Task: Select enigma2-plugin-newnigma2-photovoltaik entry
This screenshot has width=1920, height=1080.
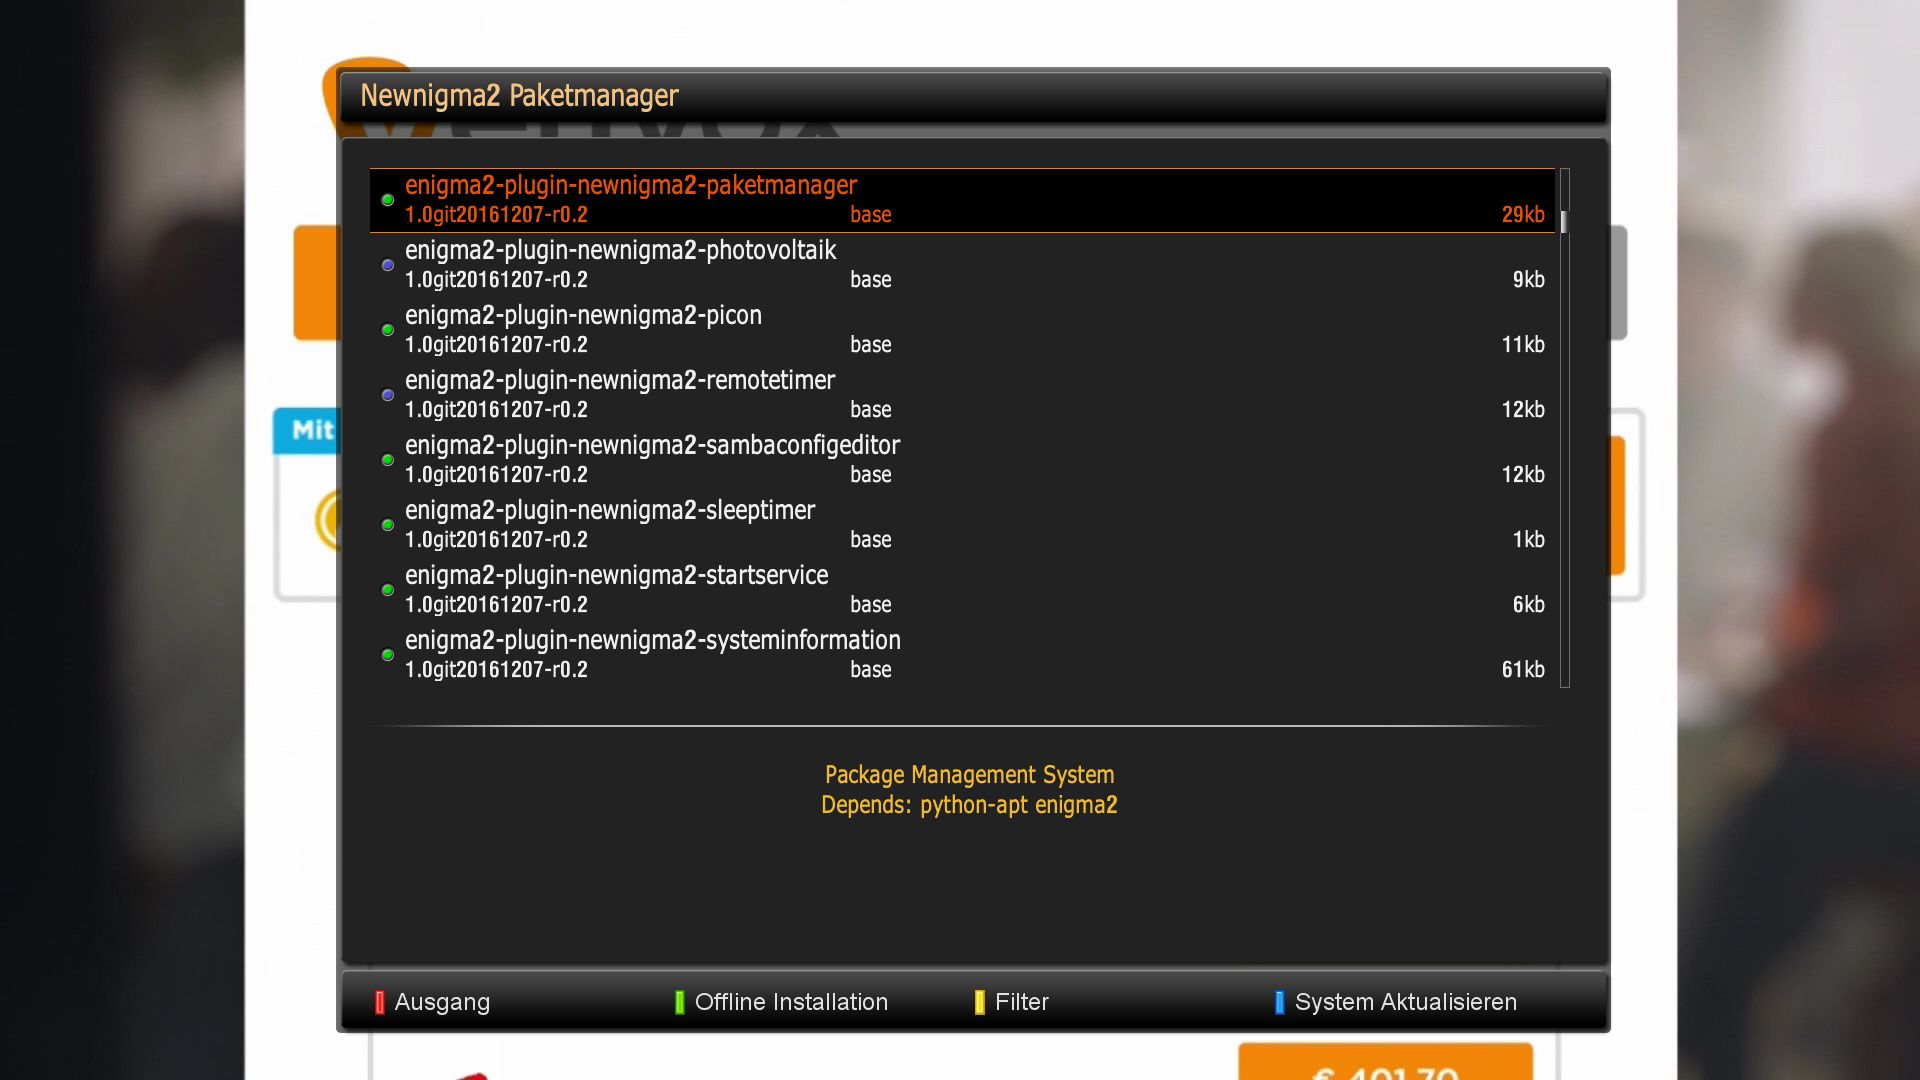Action: (620, 251)
